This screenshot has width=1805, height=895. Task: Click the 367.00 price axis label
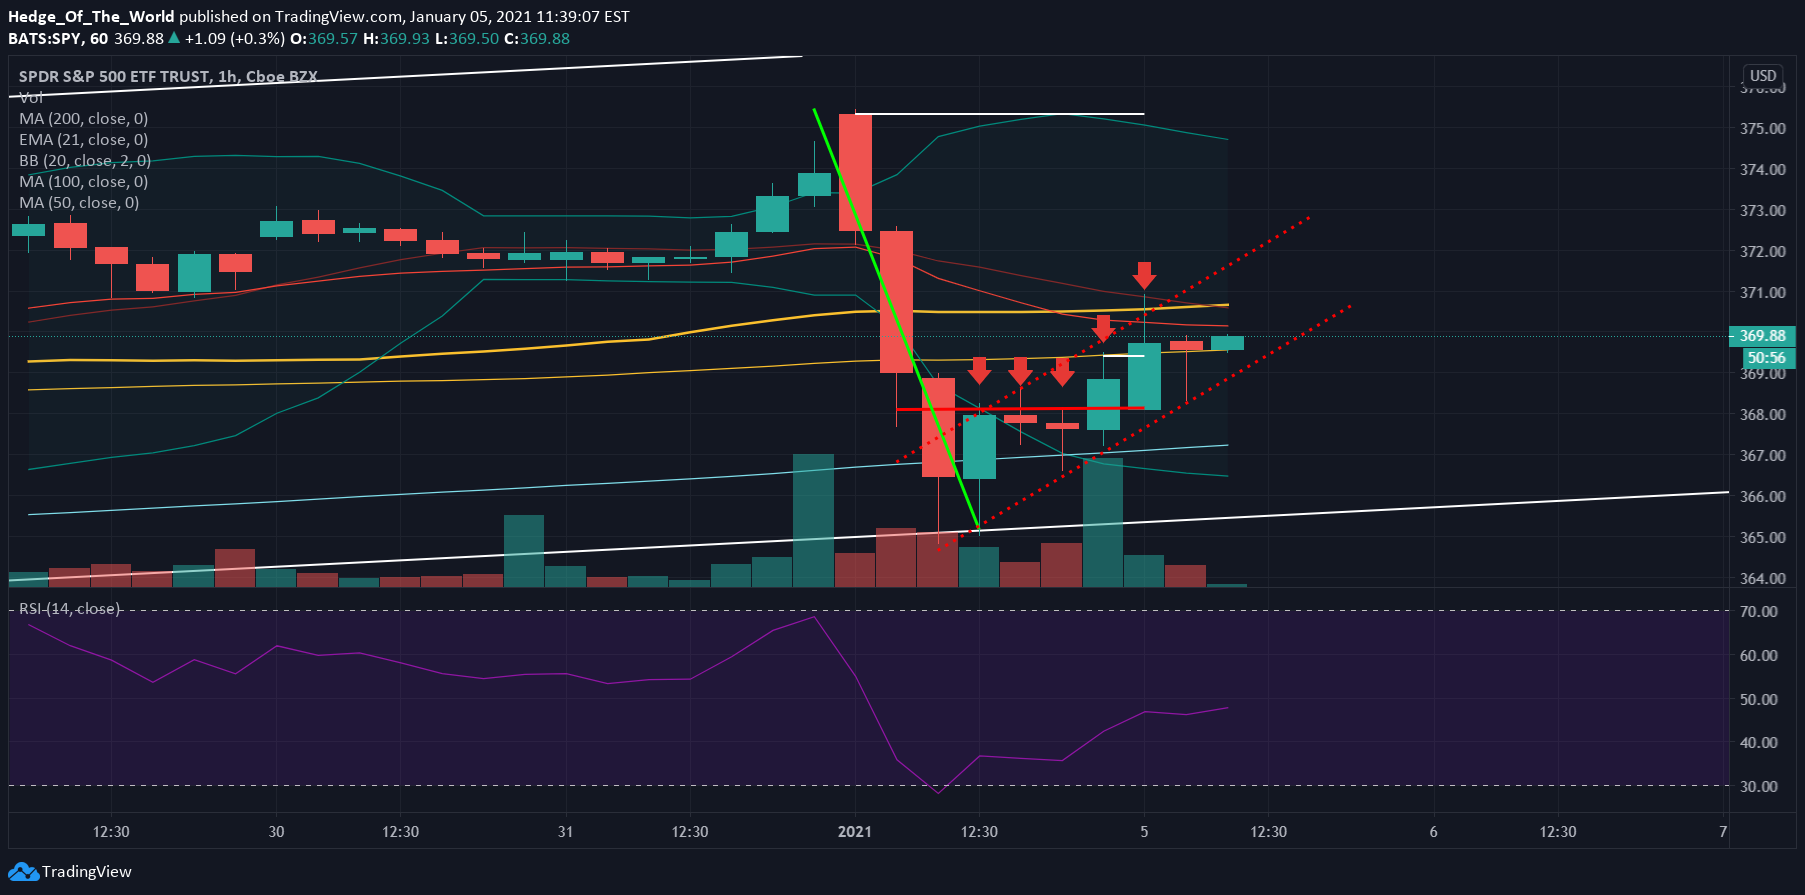(1762, 456)
